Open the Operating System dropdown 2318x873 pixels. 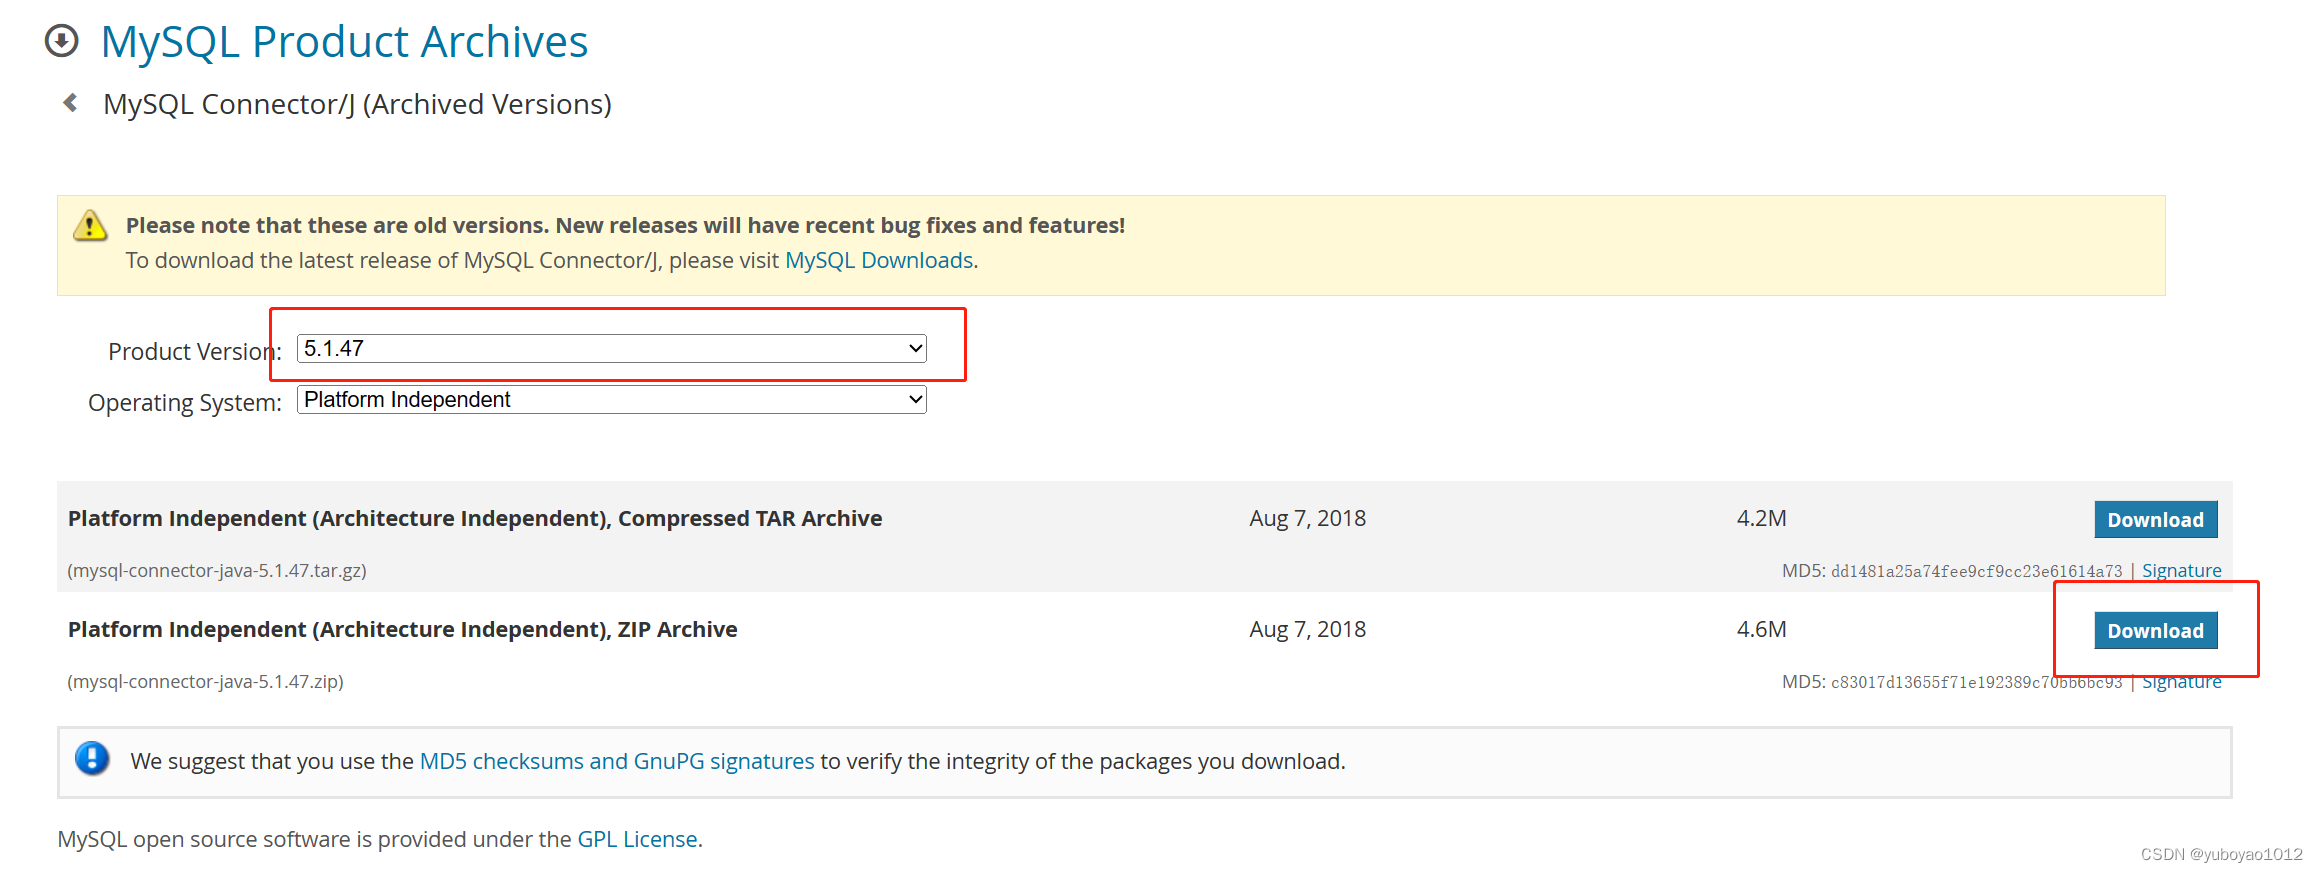click(x=612, y=399)
